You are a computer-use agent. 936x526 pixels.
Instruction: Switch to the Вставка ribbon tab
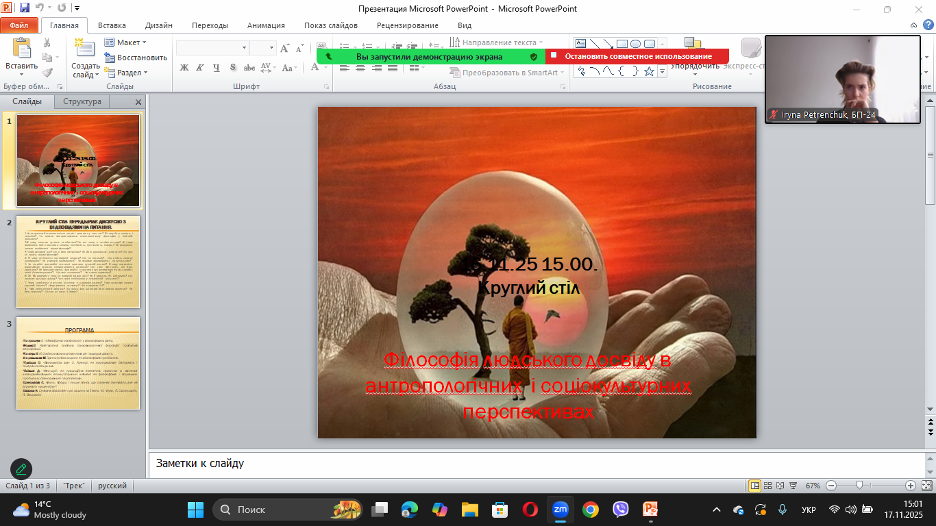pyautogui.click(x=112, y=25)
